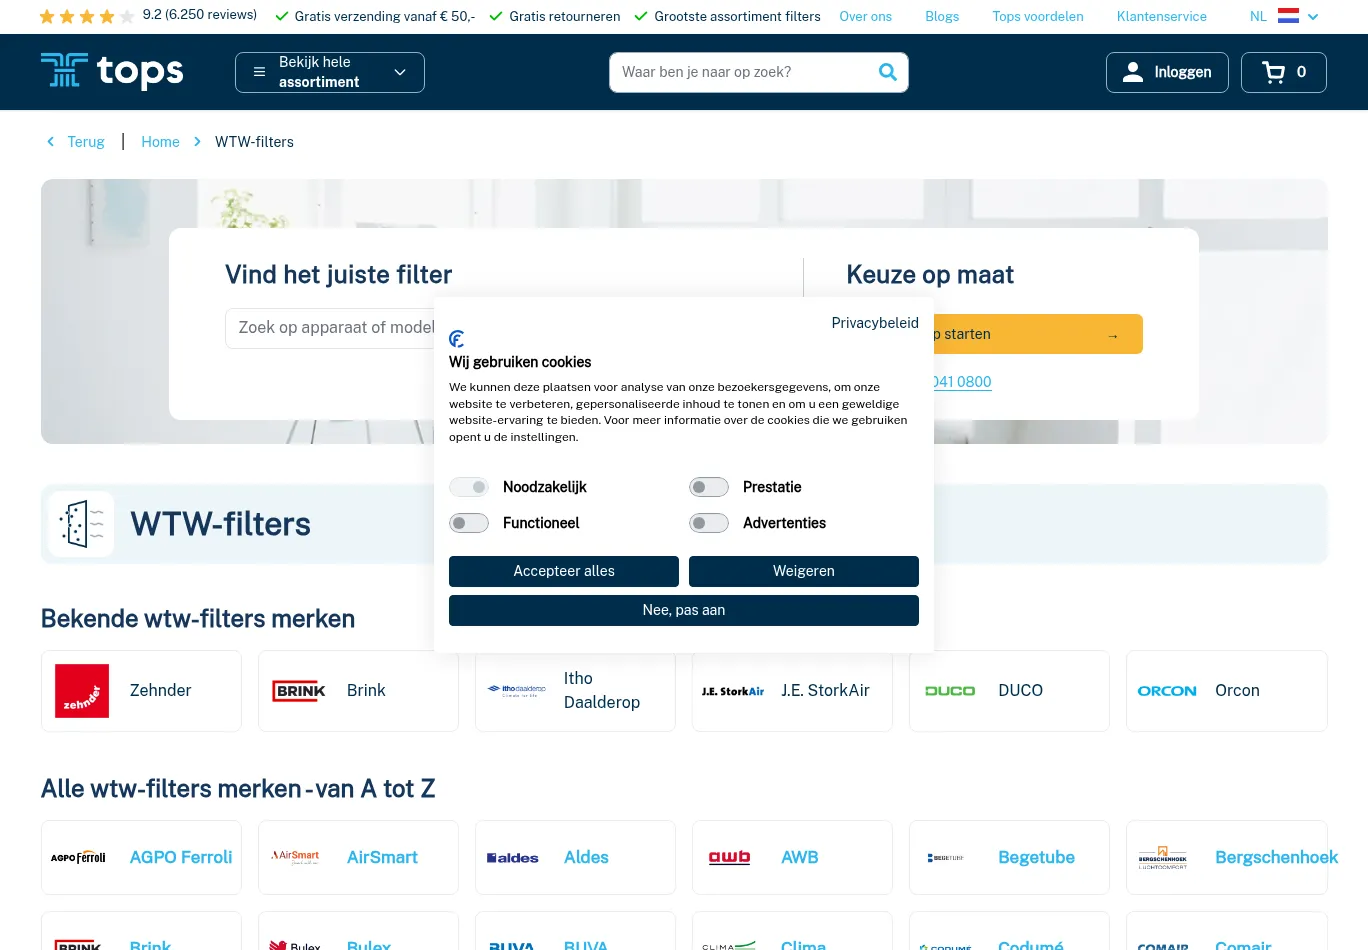Image resolution: width=1368 pixels, height=950 pixels.
Task: Click the Tops logo in header
Action: [x=112, y=71]
